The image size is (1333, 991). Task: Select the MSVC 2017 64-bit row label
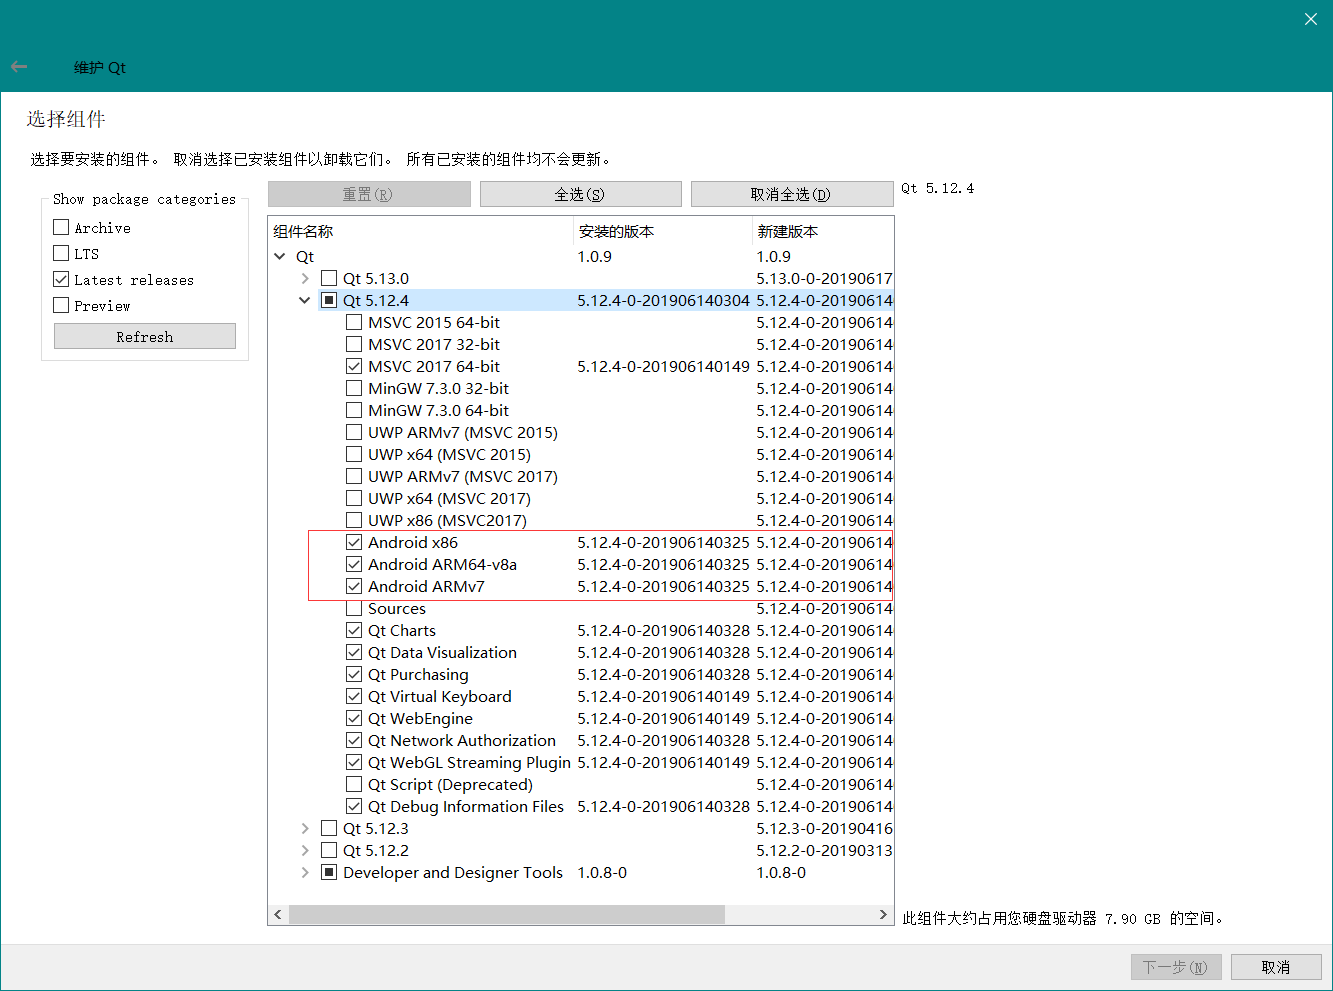434,366
